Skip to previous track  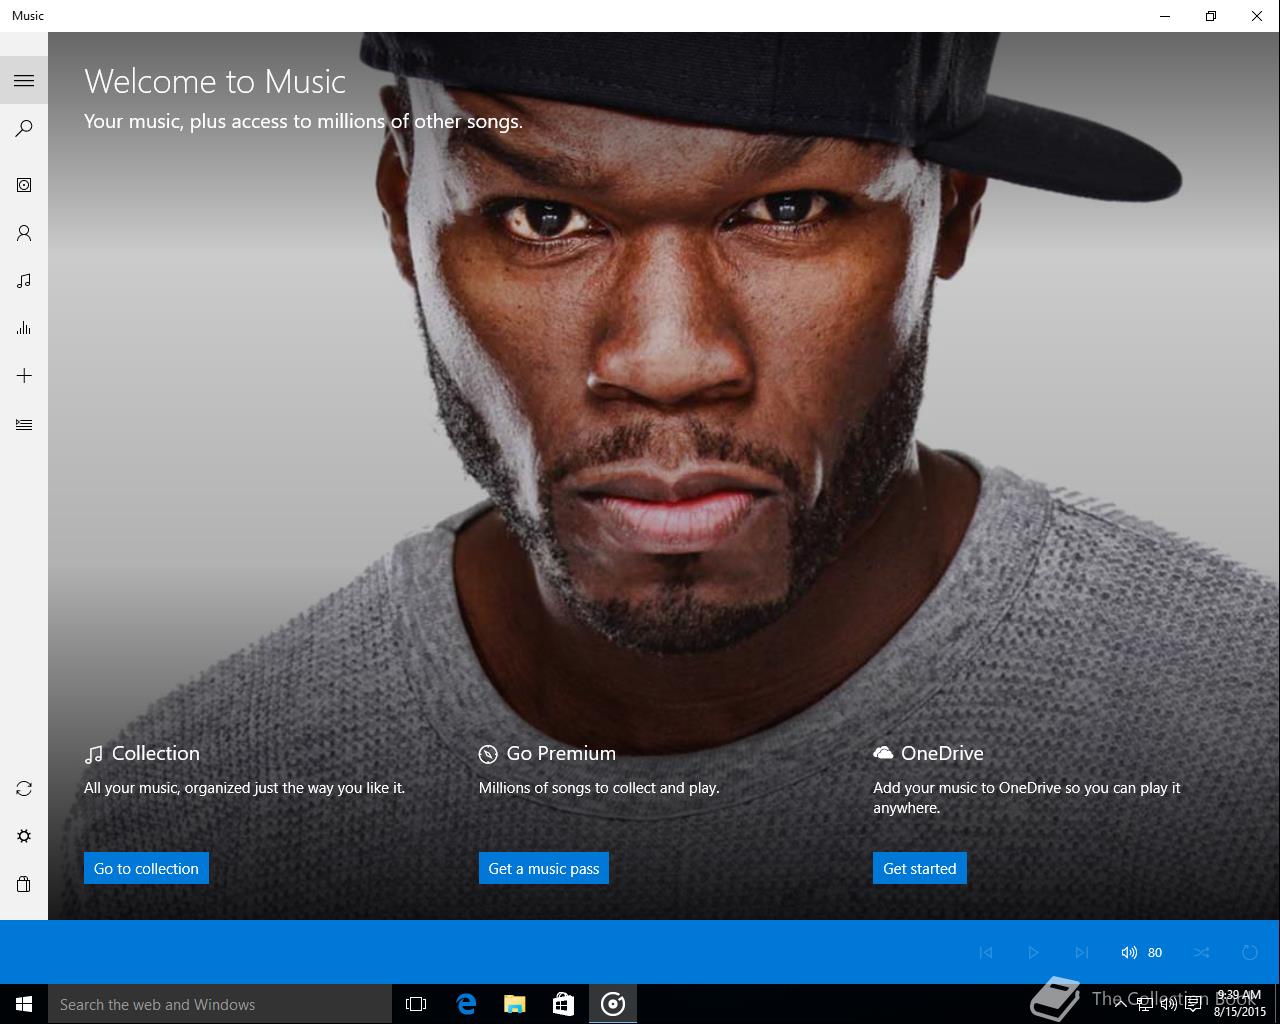coord(986,952)
